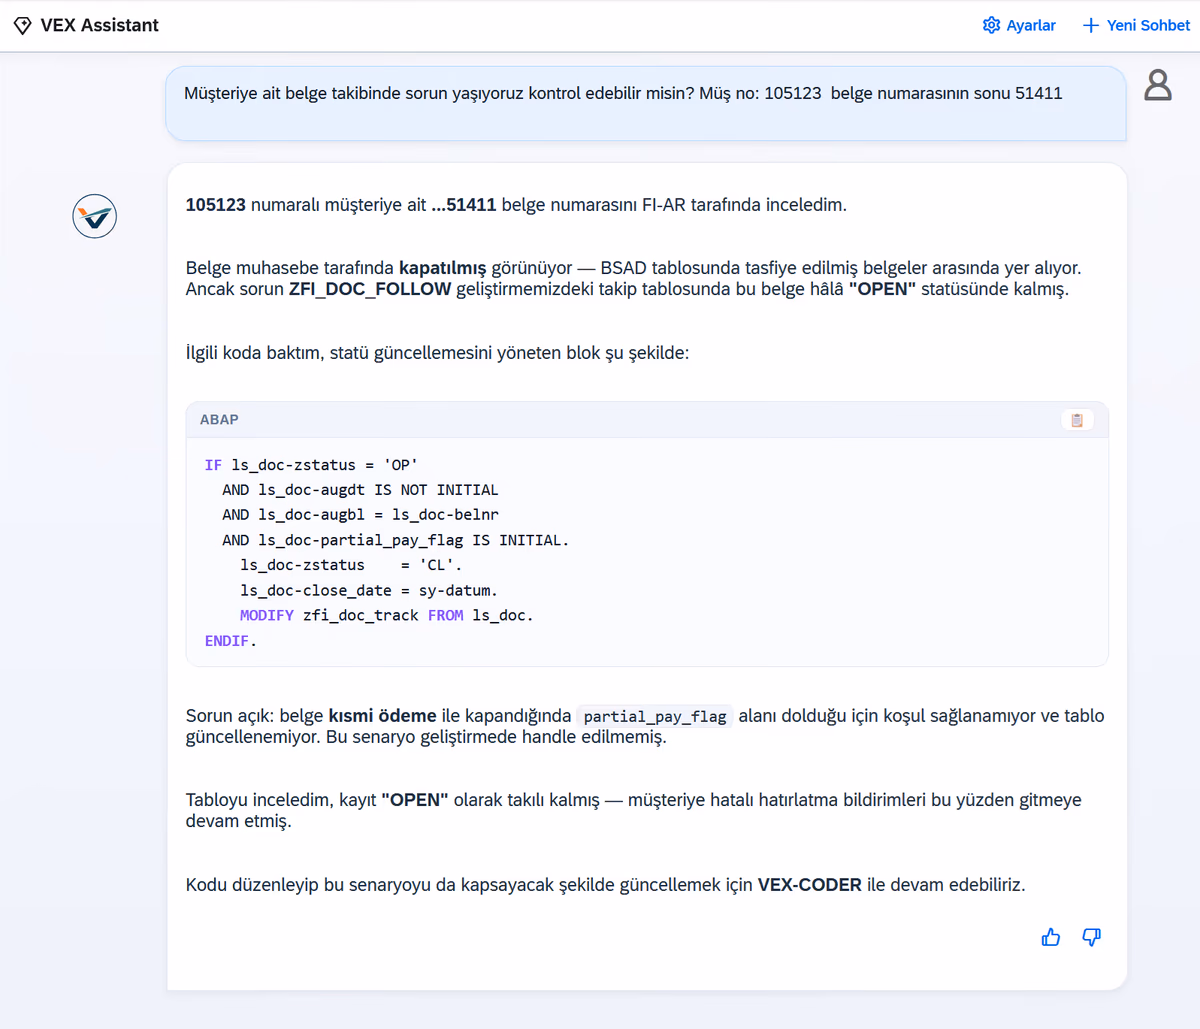This screenshot has height=1029, width=1200.
Task: Dislike the response with thumbs down
Action: click(x=1091, y=937)
